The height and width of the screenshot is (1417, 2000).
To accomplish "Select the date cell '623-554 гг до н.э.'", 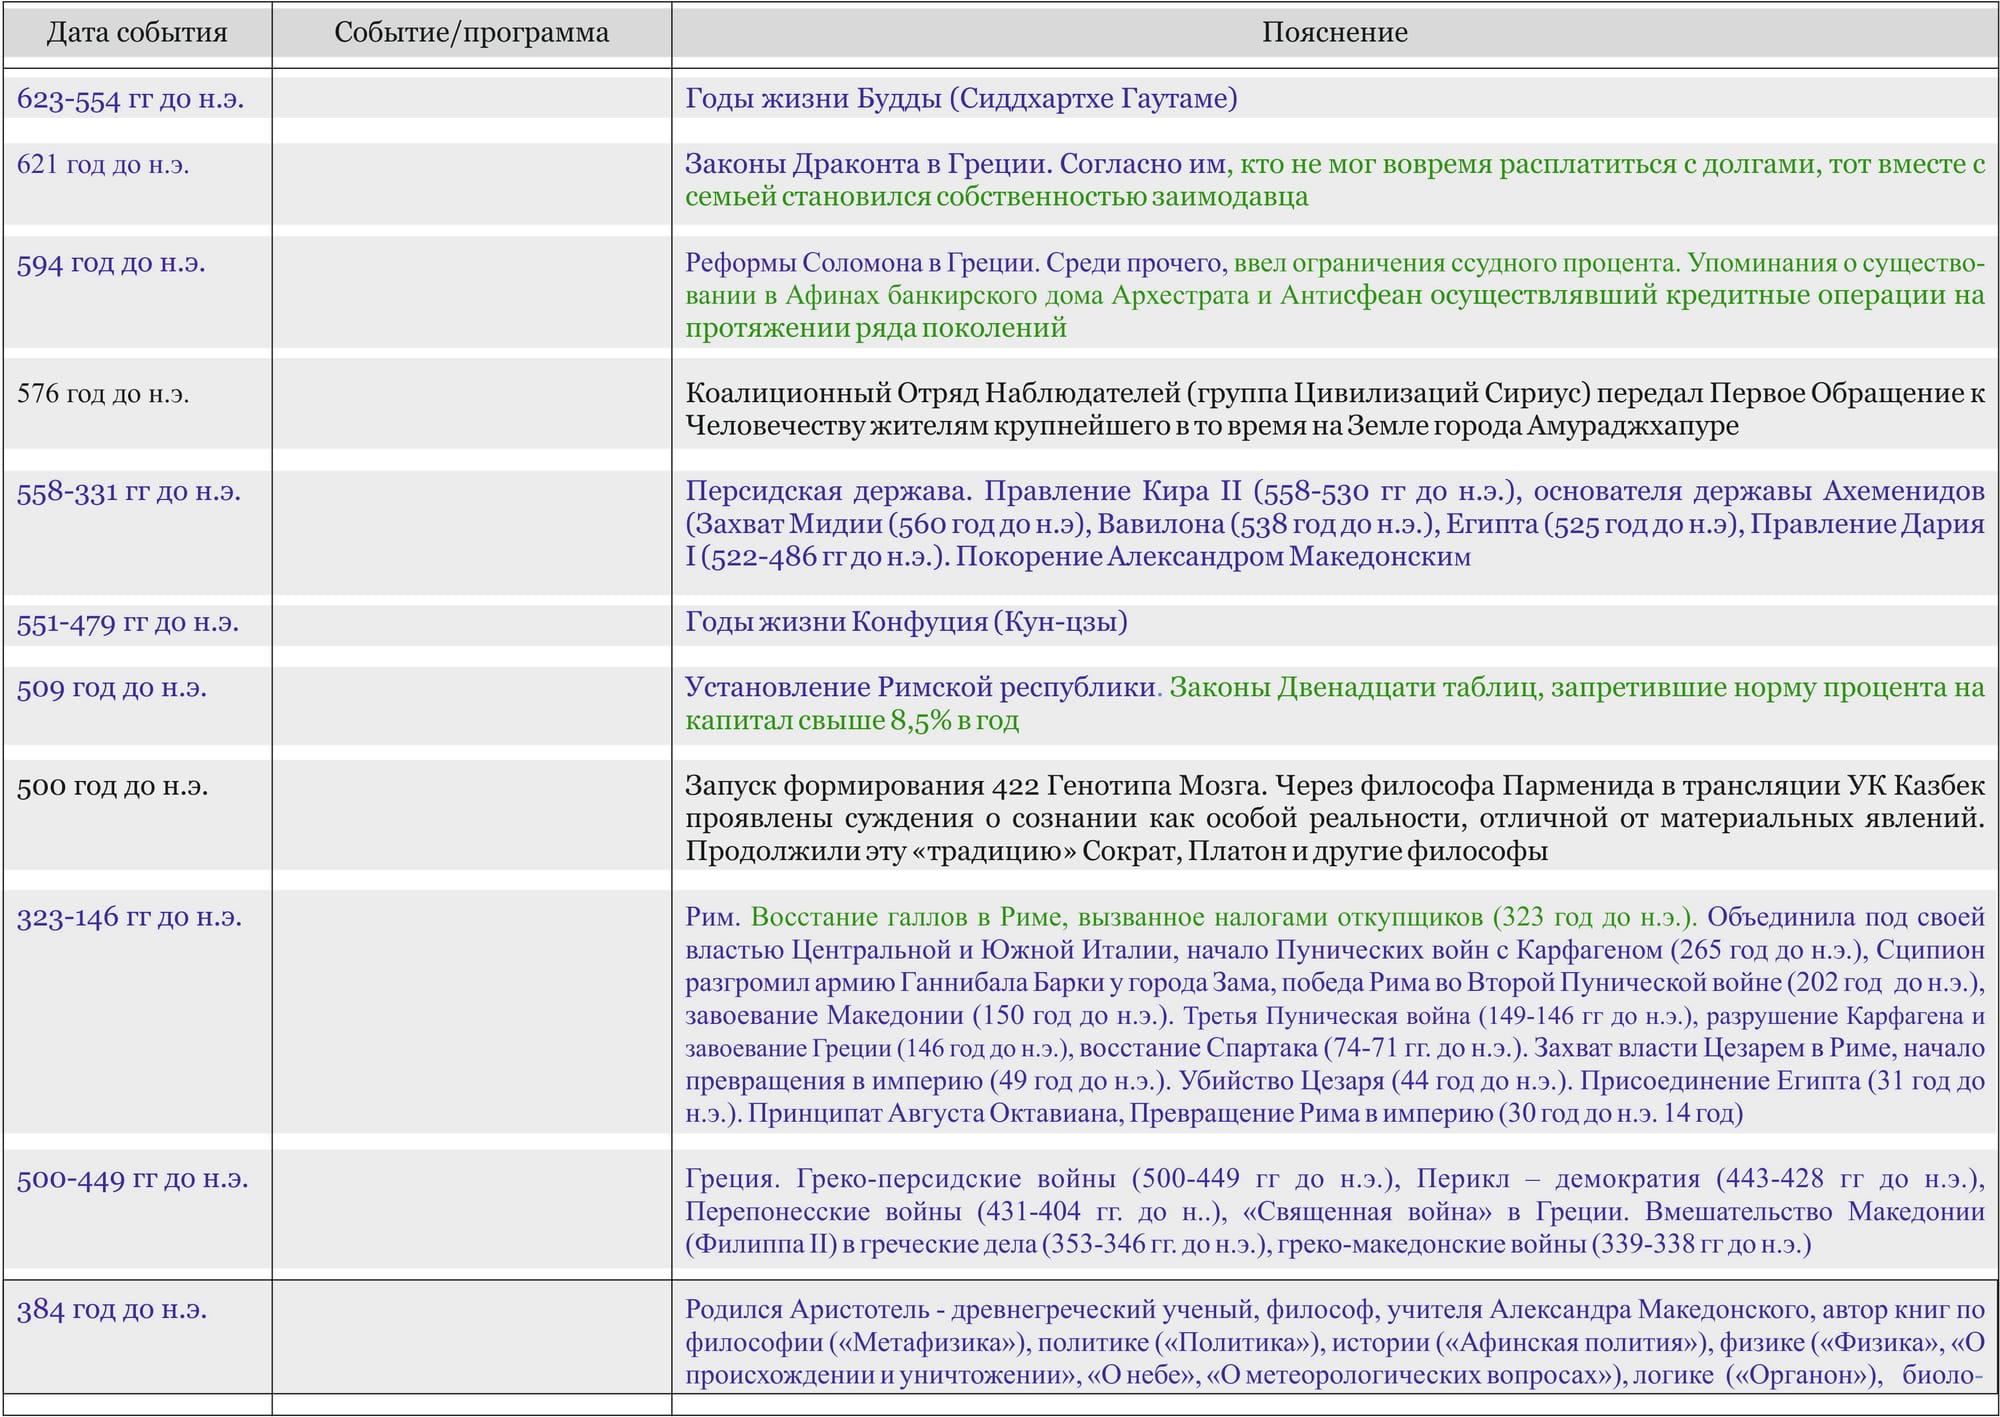I will 131,99.
